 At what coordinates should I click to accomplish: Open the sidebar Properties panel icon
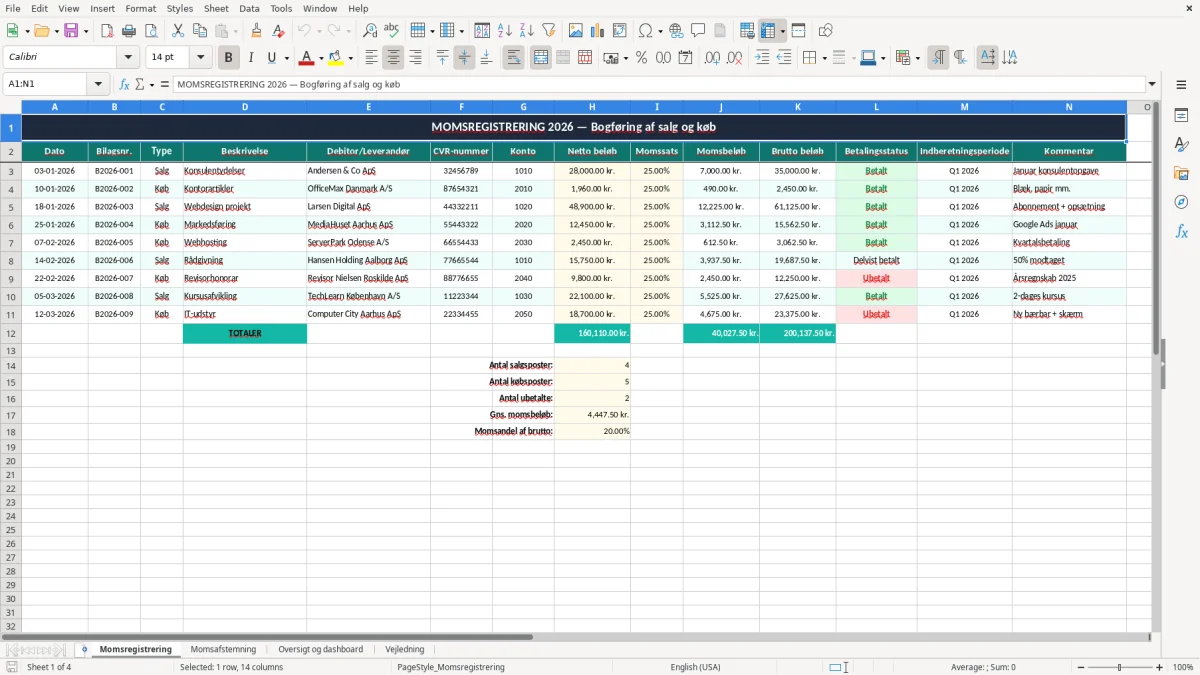(1181, 116)
